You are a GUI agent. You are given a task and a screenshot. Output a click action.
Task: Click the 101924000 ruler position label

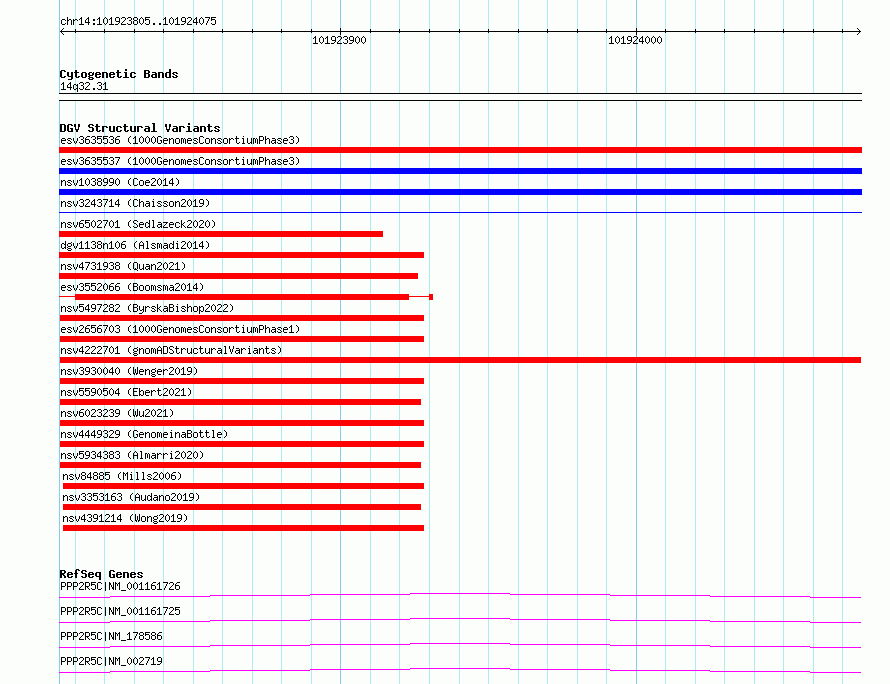(x=635, y=40)
